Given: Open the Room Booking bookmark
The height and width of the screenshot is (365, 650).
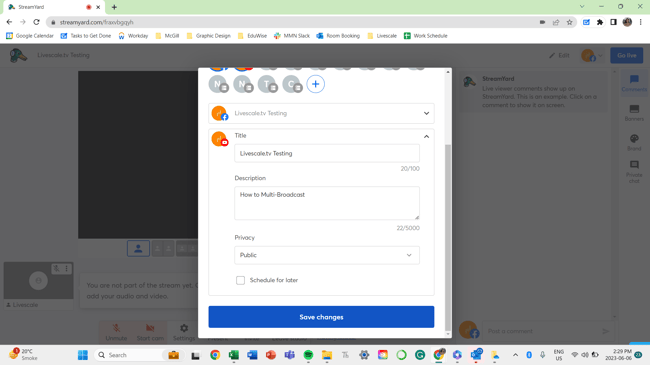Looking at the screenshot, I should [338, 36].
